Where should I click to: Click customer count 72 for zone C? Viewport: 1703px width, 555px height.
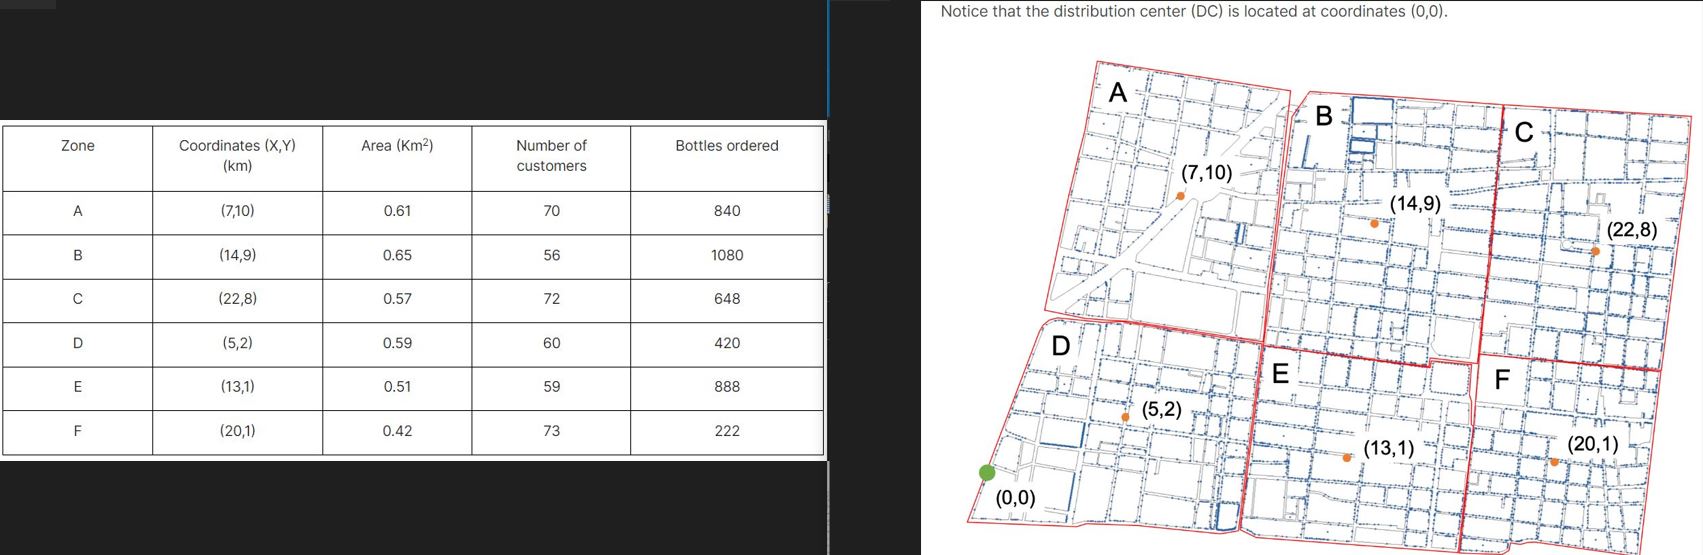pos(551,299)
